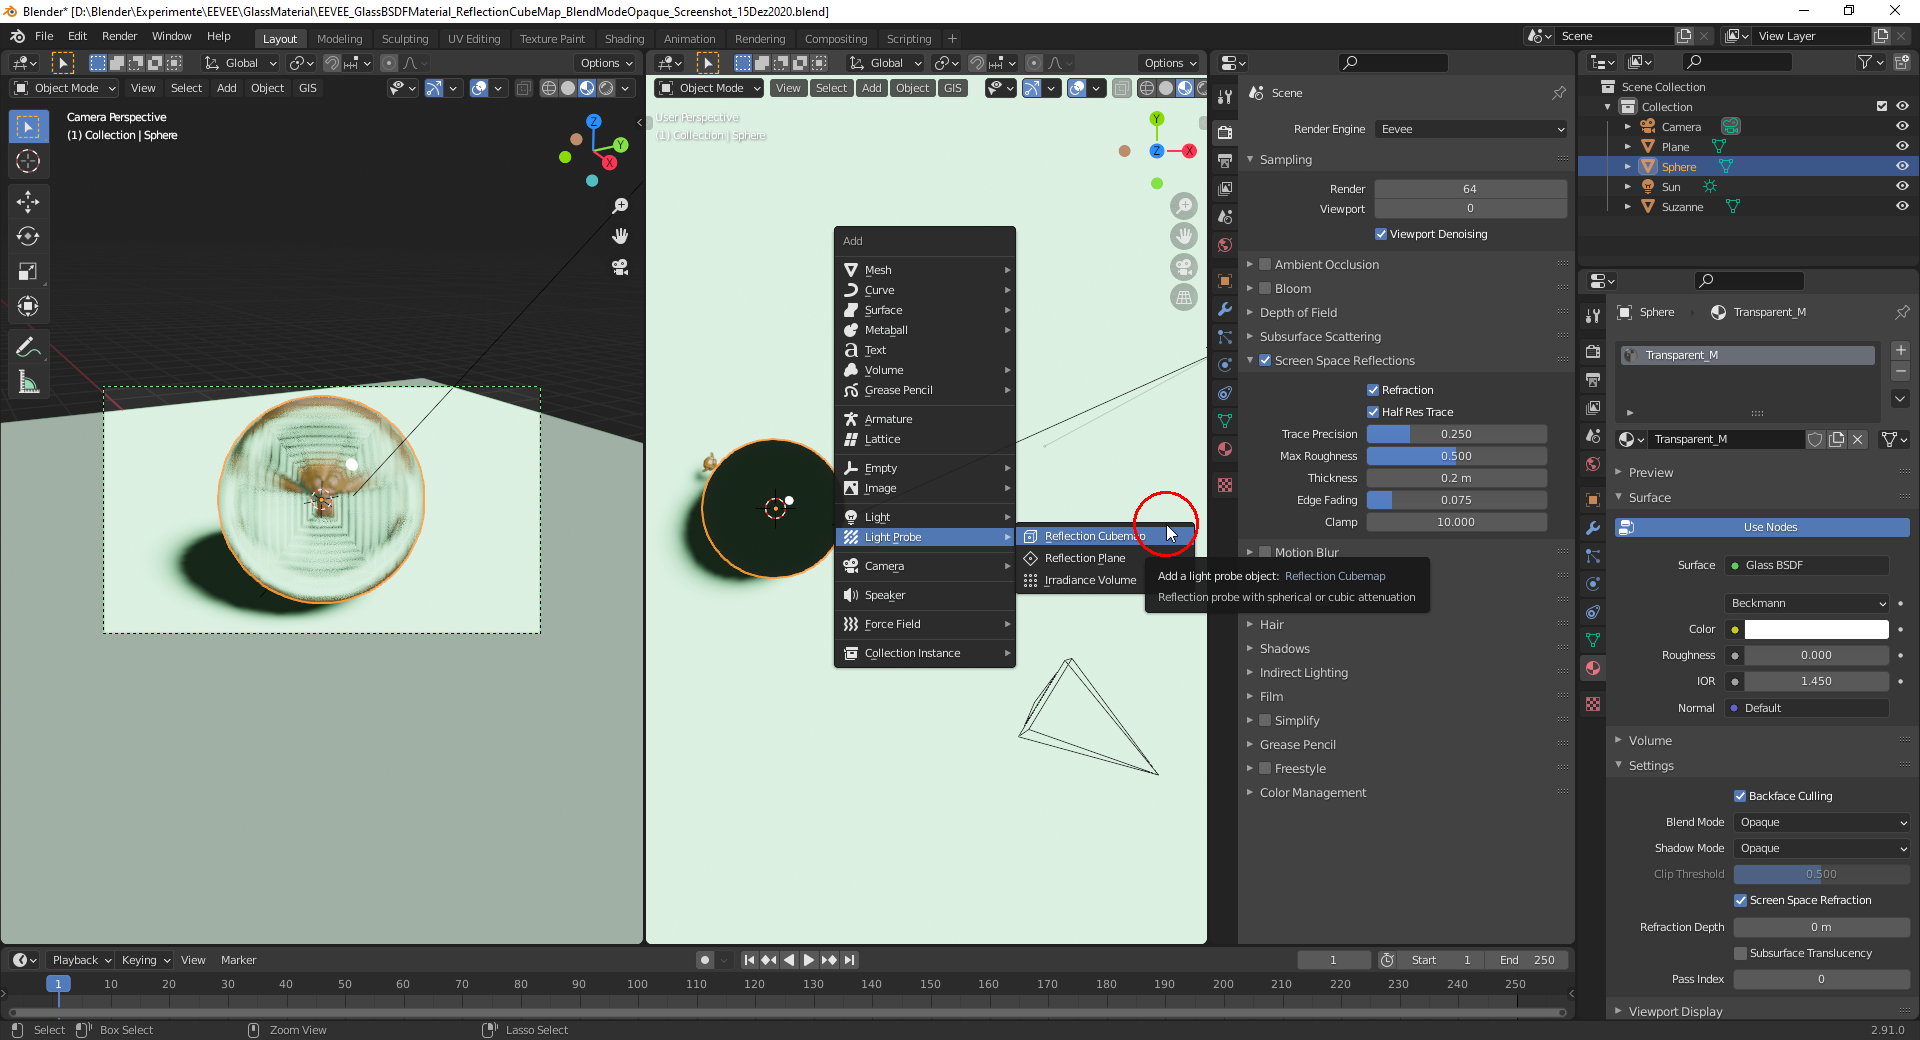Screen dimensions: 1920x1040
Task: Disable Screen Space Reflections
Action: (x=1265, y=360)
